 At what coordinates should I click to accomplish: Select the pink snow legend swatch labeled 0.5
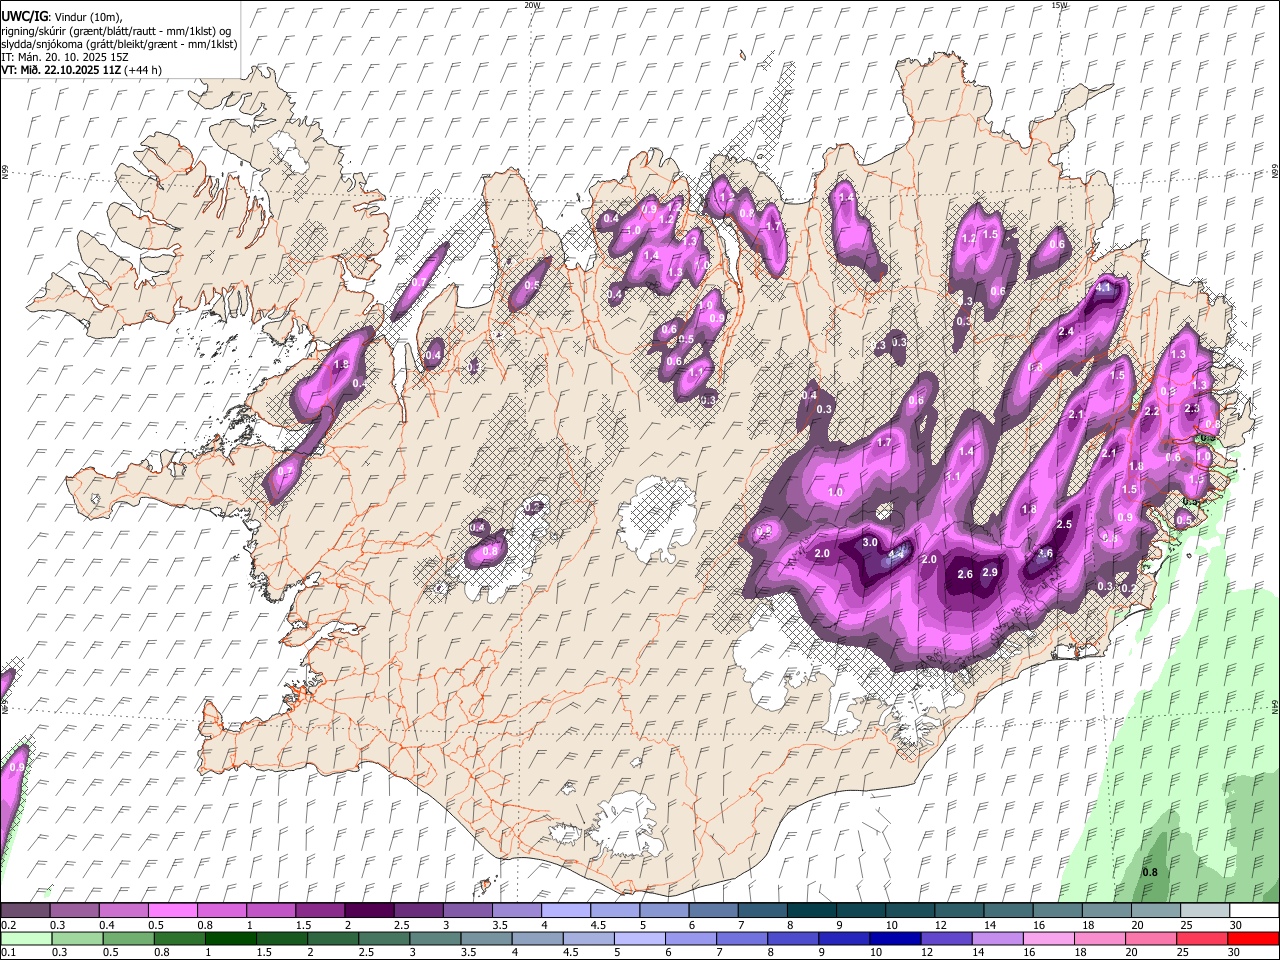coord(172,911)
